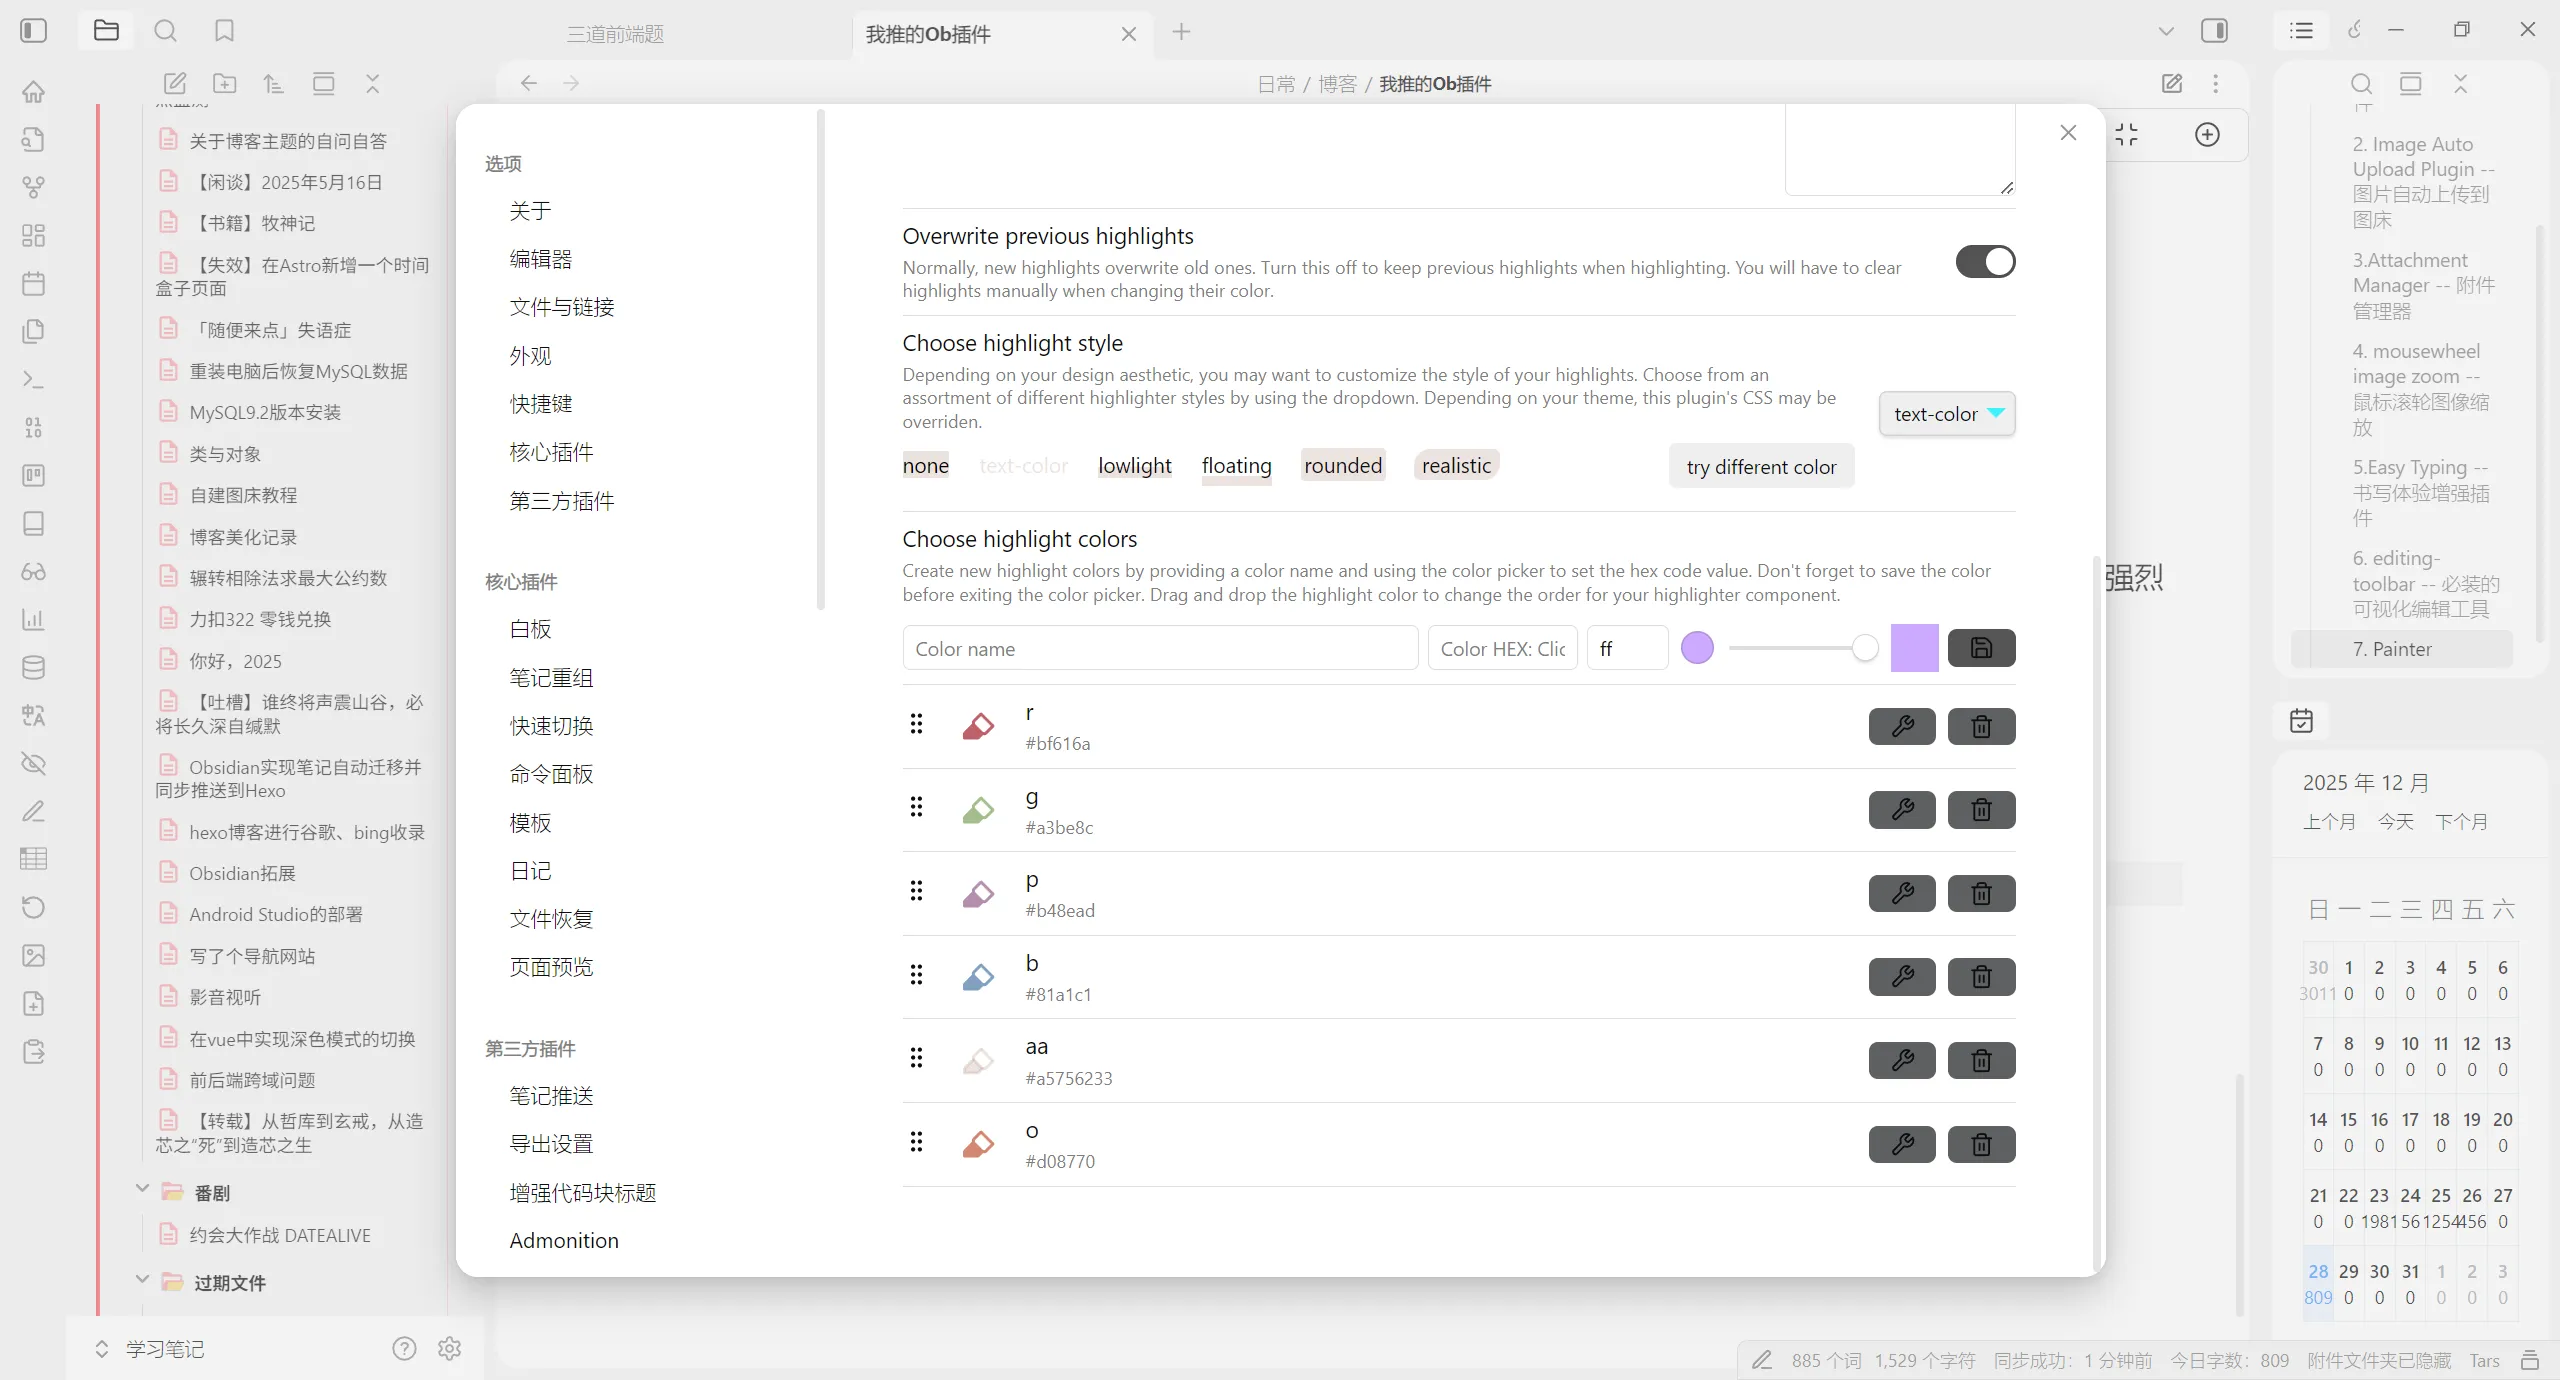The width and height of the screenshot is (2560, 1380).
Task: Open the 外观 settings section
Action: point(530,356)
